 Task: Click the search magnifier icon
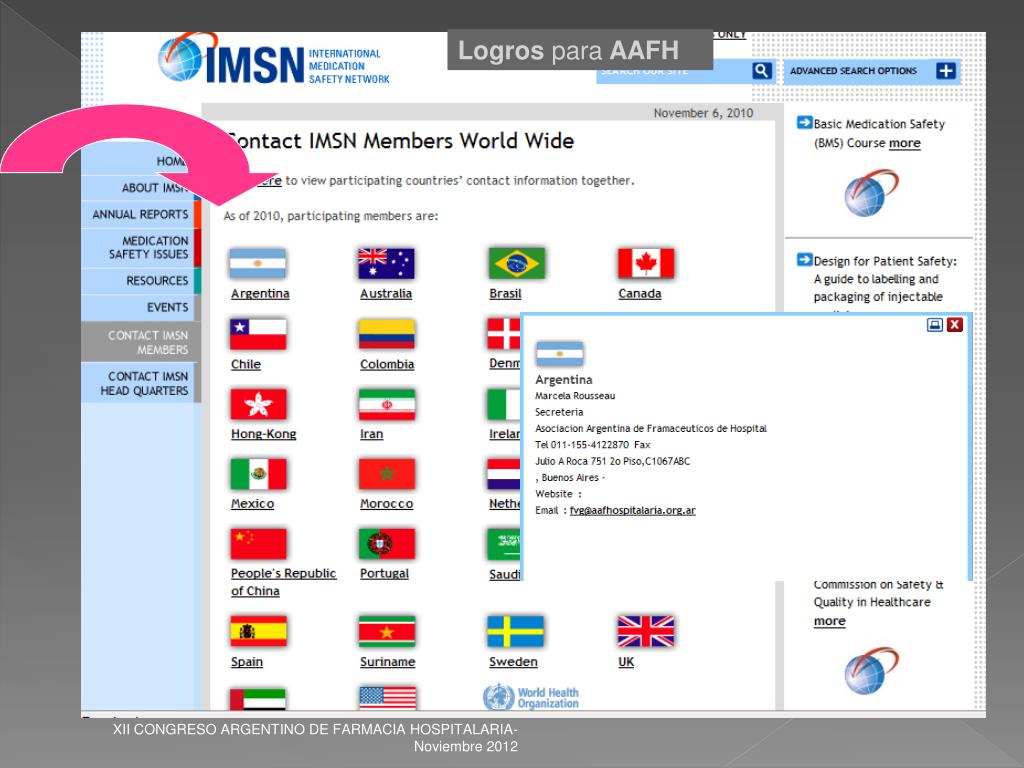coord(761,71)
